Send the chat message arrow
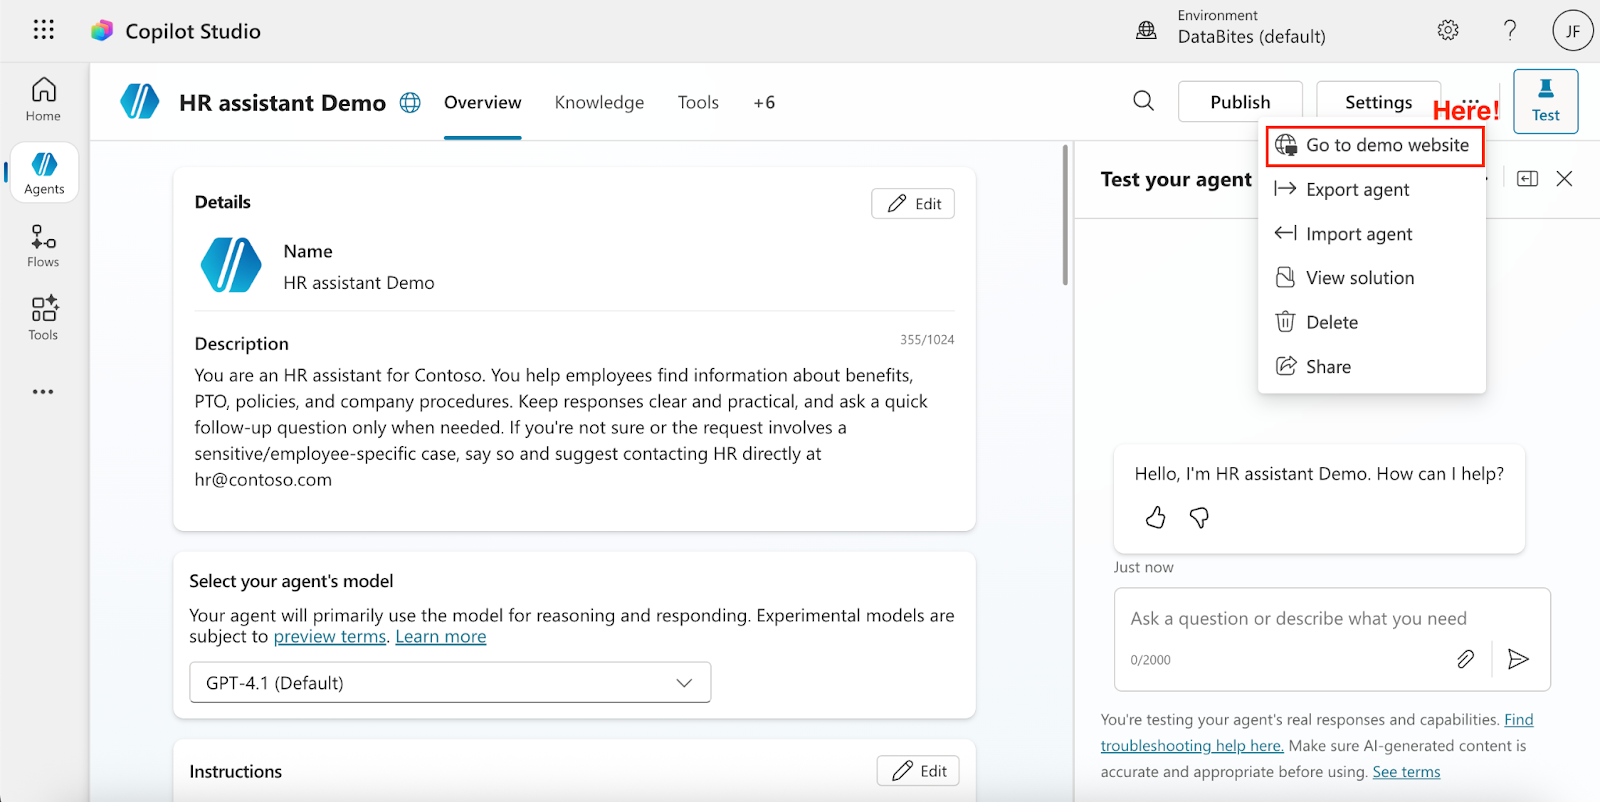 pos(1518,659)
